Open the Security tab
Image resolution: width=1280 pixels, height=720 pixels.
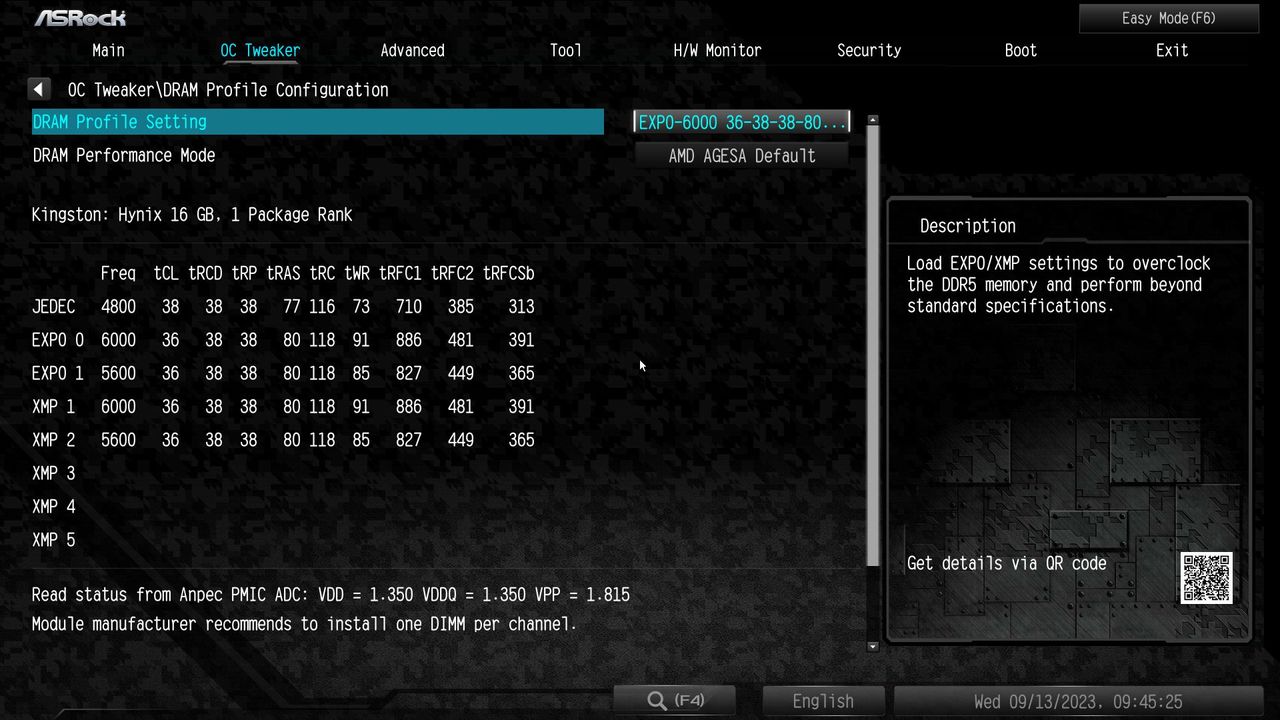(869, 50)
